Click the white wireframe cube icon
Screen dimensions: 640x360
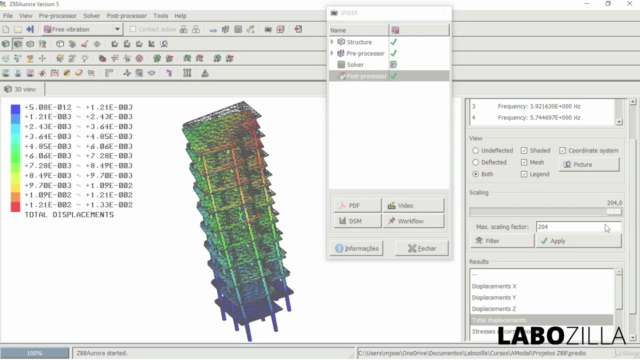pos(60,44)
